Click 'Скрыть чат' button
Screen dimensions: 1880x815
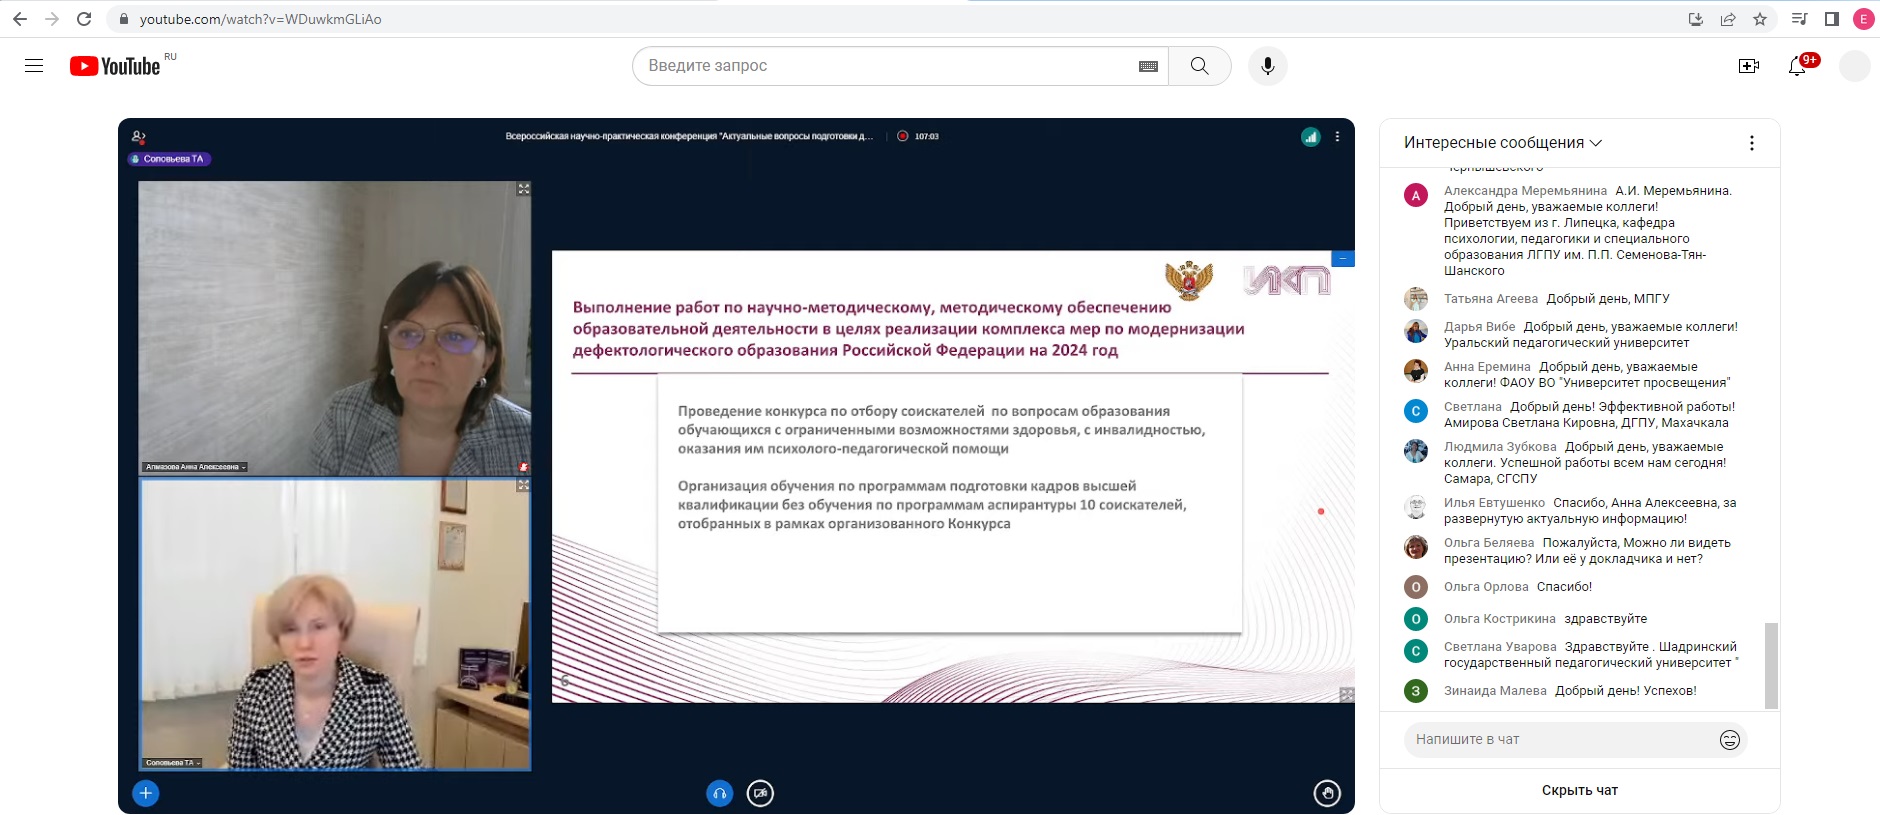pyautogui.click(x=1580, y=791)
